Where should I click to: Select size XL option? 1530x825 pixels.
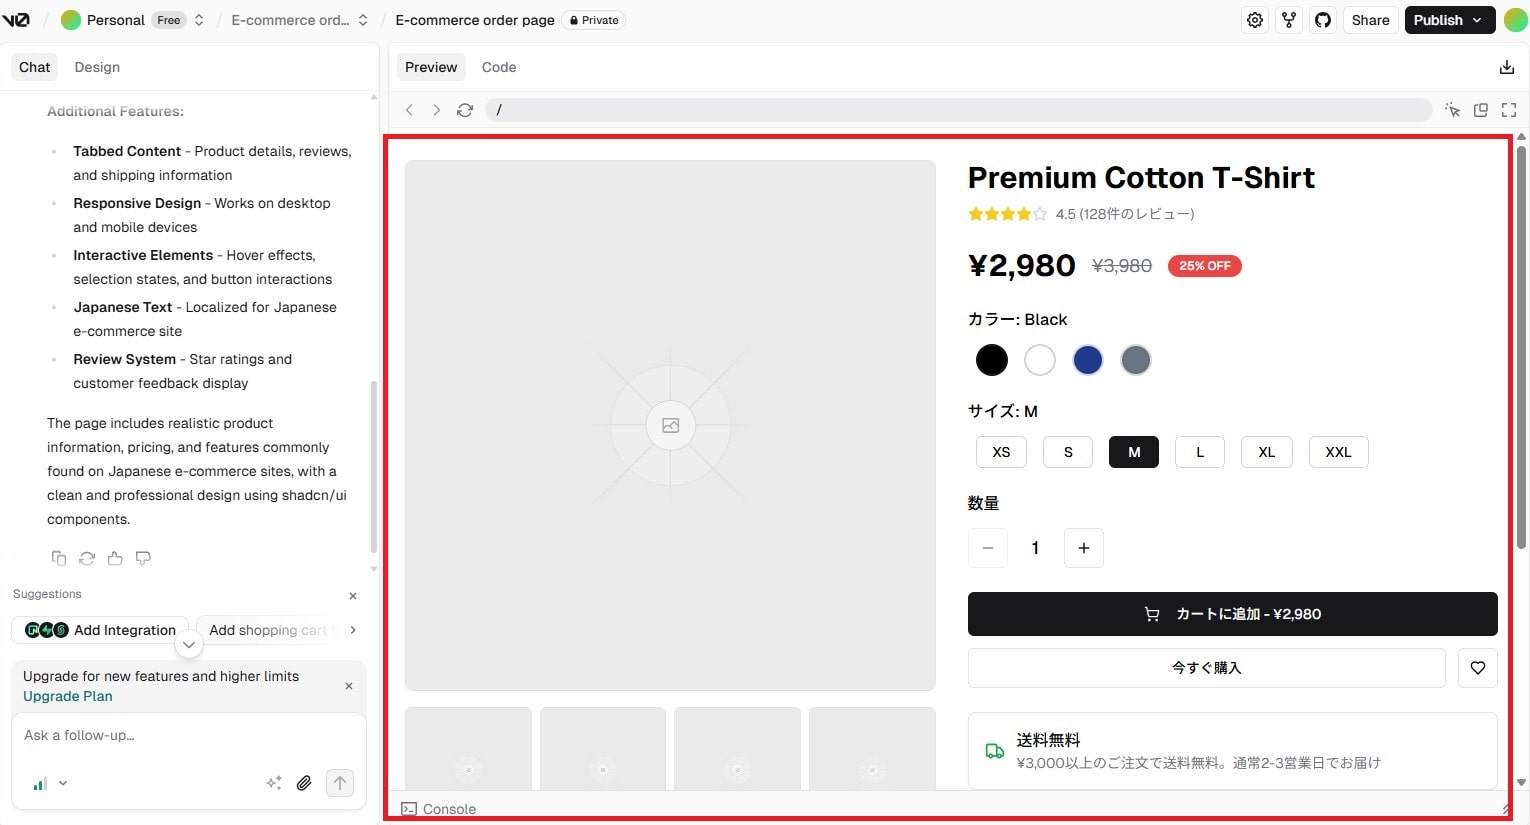pyautogui.click(x=1266, y=452)
